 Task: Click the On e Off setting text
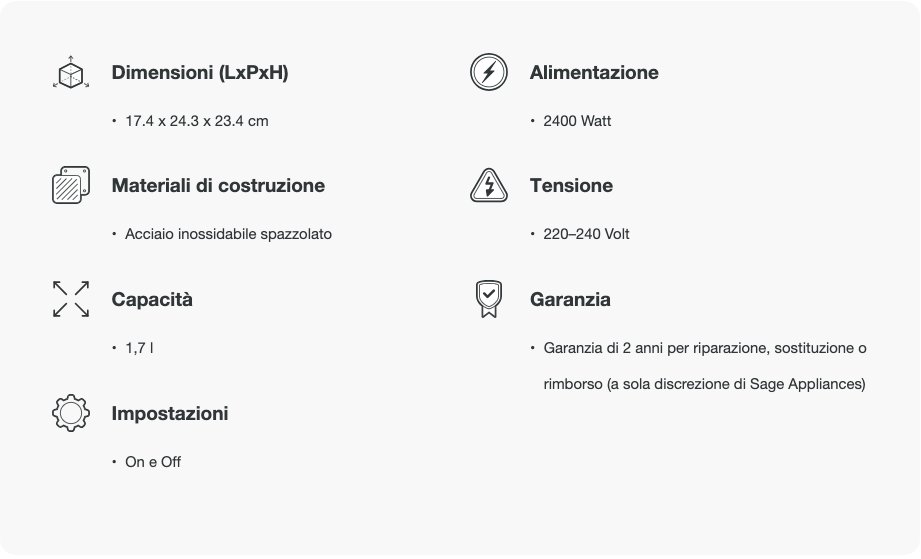[153, 462]
